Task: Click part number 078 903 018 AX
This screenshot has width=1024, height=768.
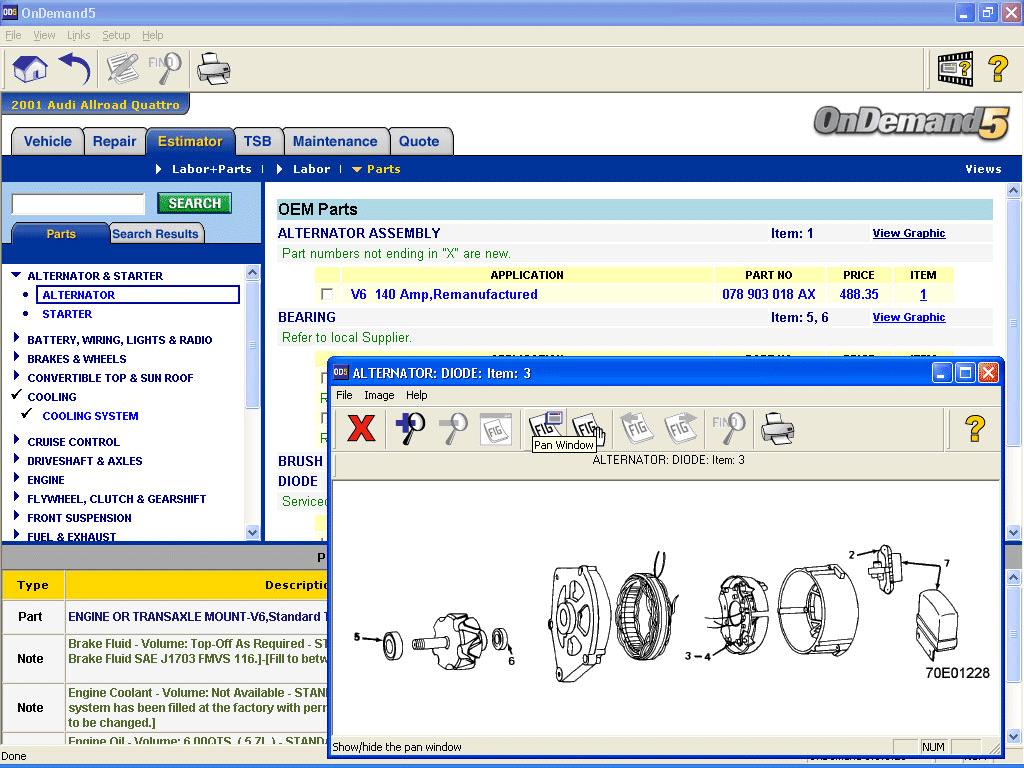Action: click(x=769, y=295)
